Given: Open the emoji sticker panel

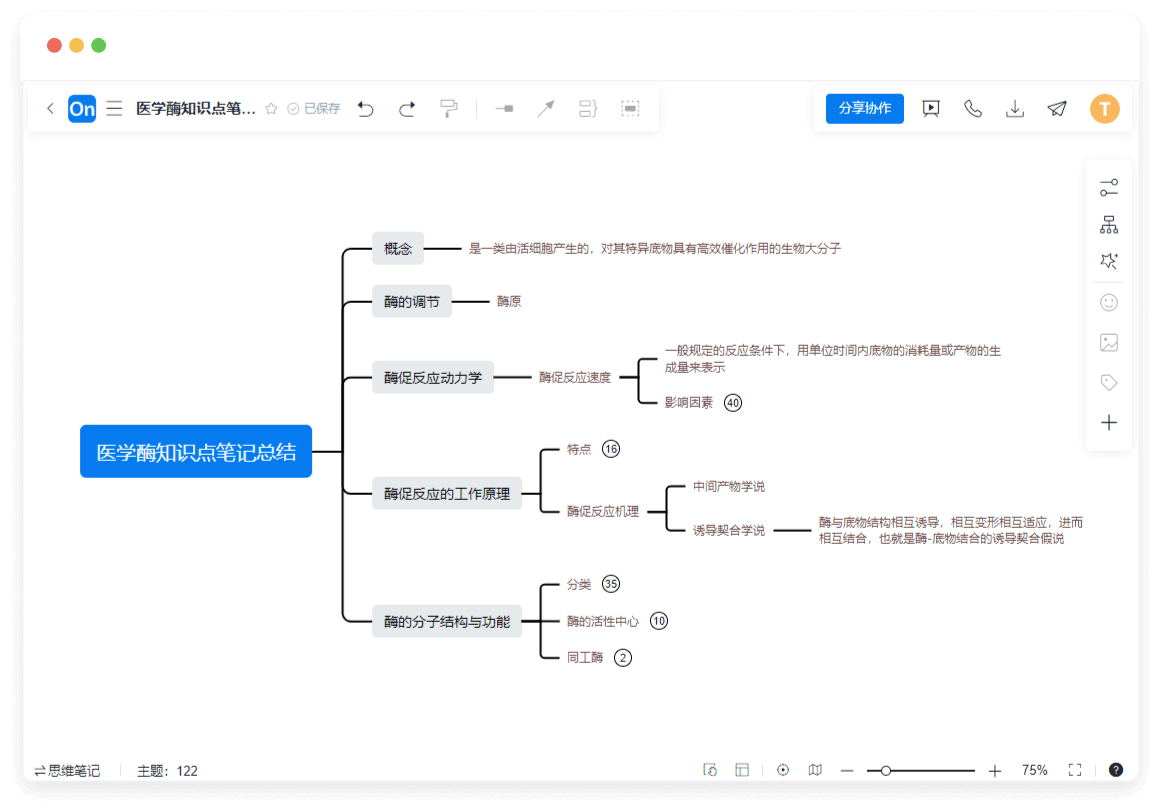Looking at the screenshot, I should [x=1108, y=302].
